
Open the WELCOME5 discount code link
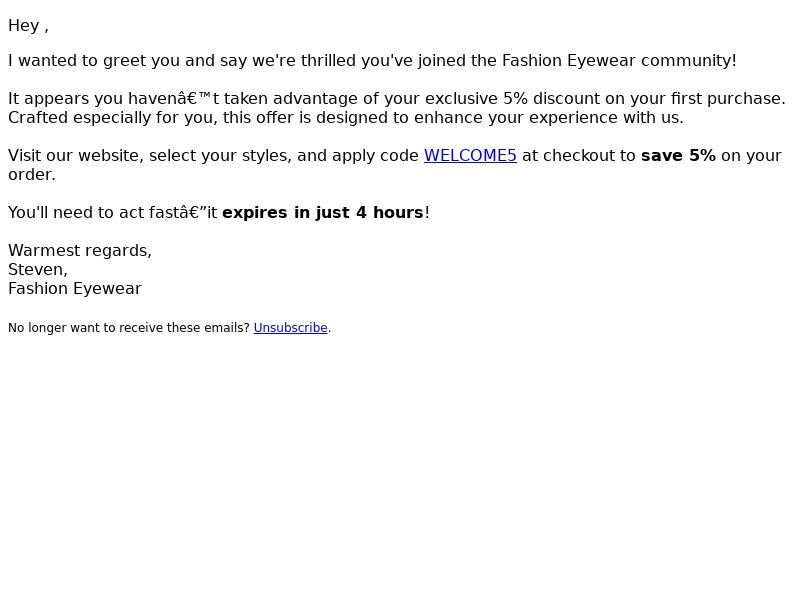tap(470, 156)
